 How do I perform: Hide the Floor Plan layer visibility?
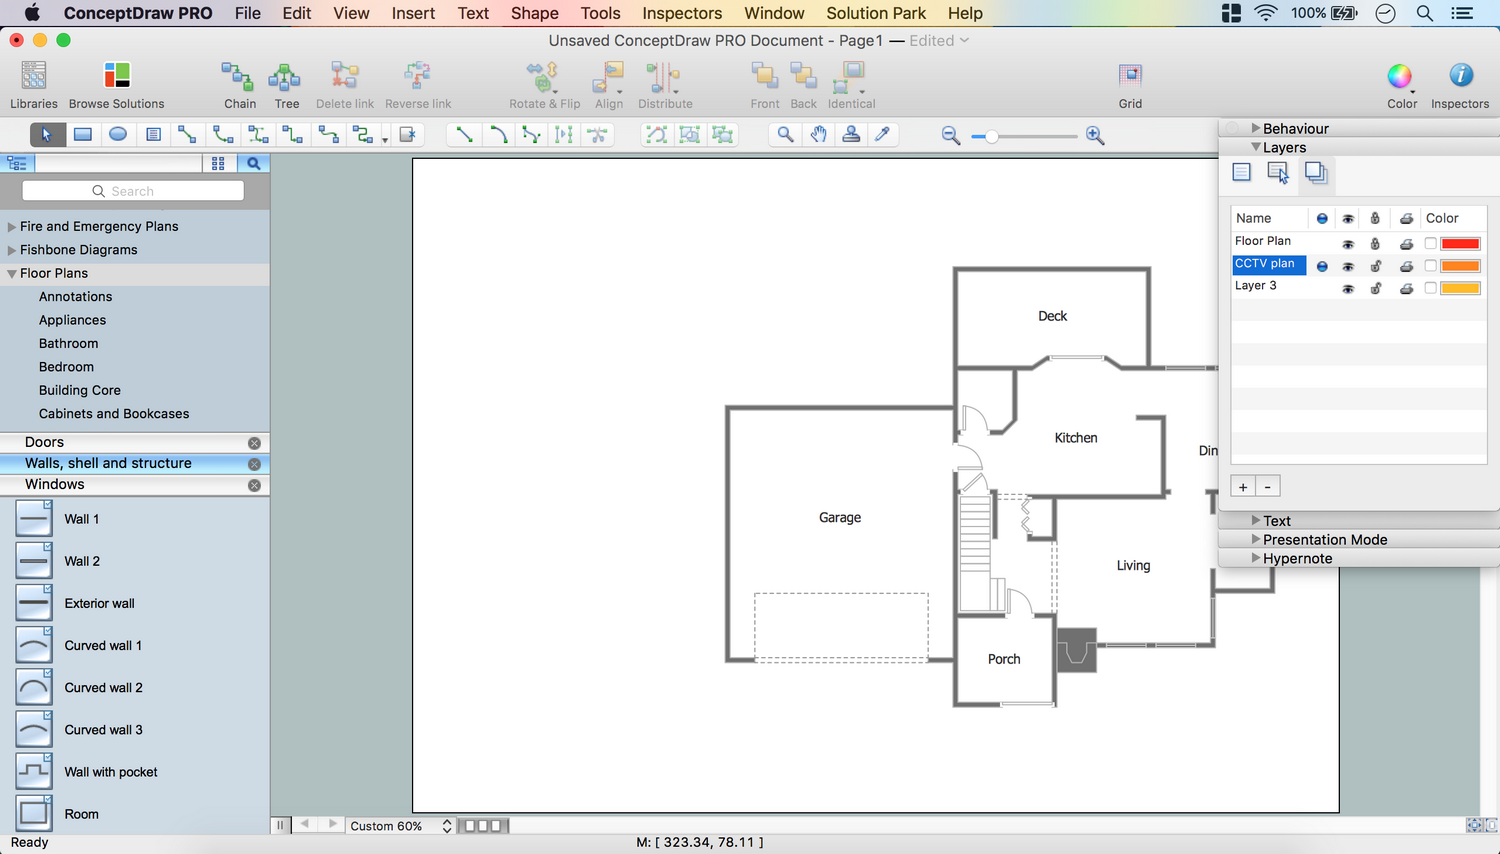click(x=1348, y=244)
